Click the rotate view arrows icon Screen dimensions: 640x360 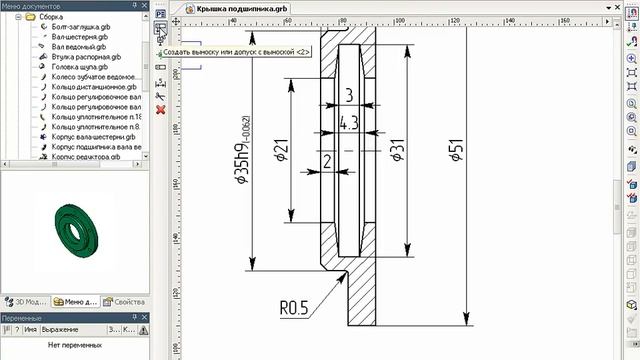632,149
